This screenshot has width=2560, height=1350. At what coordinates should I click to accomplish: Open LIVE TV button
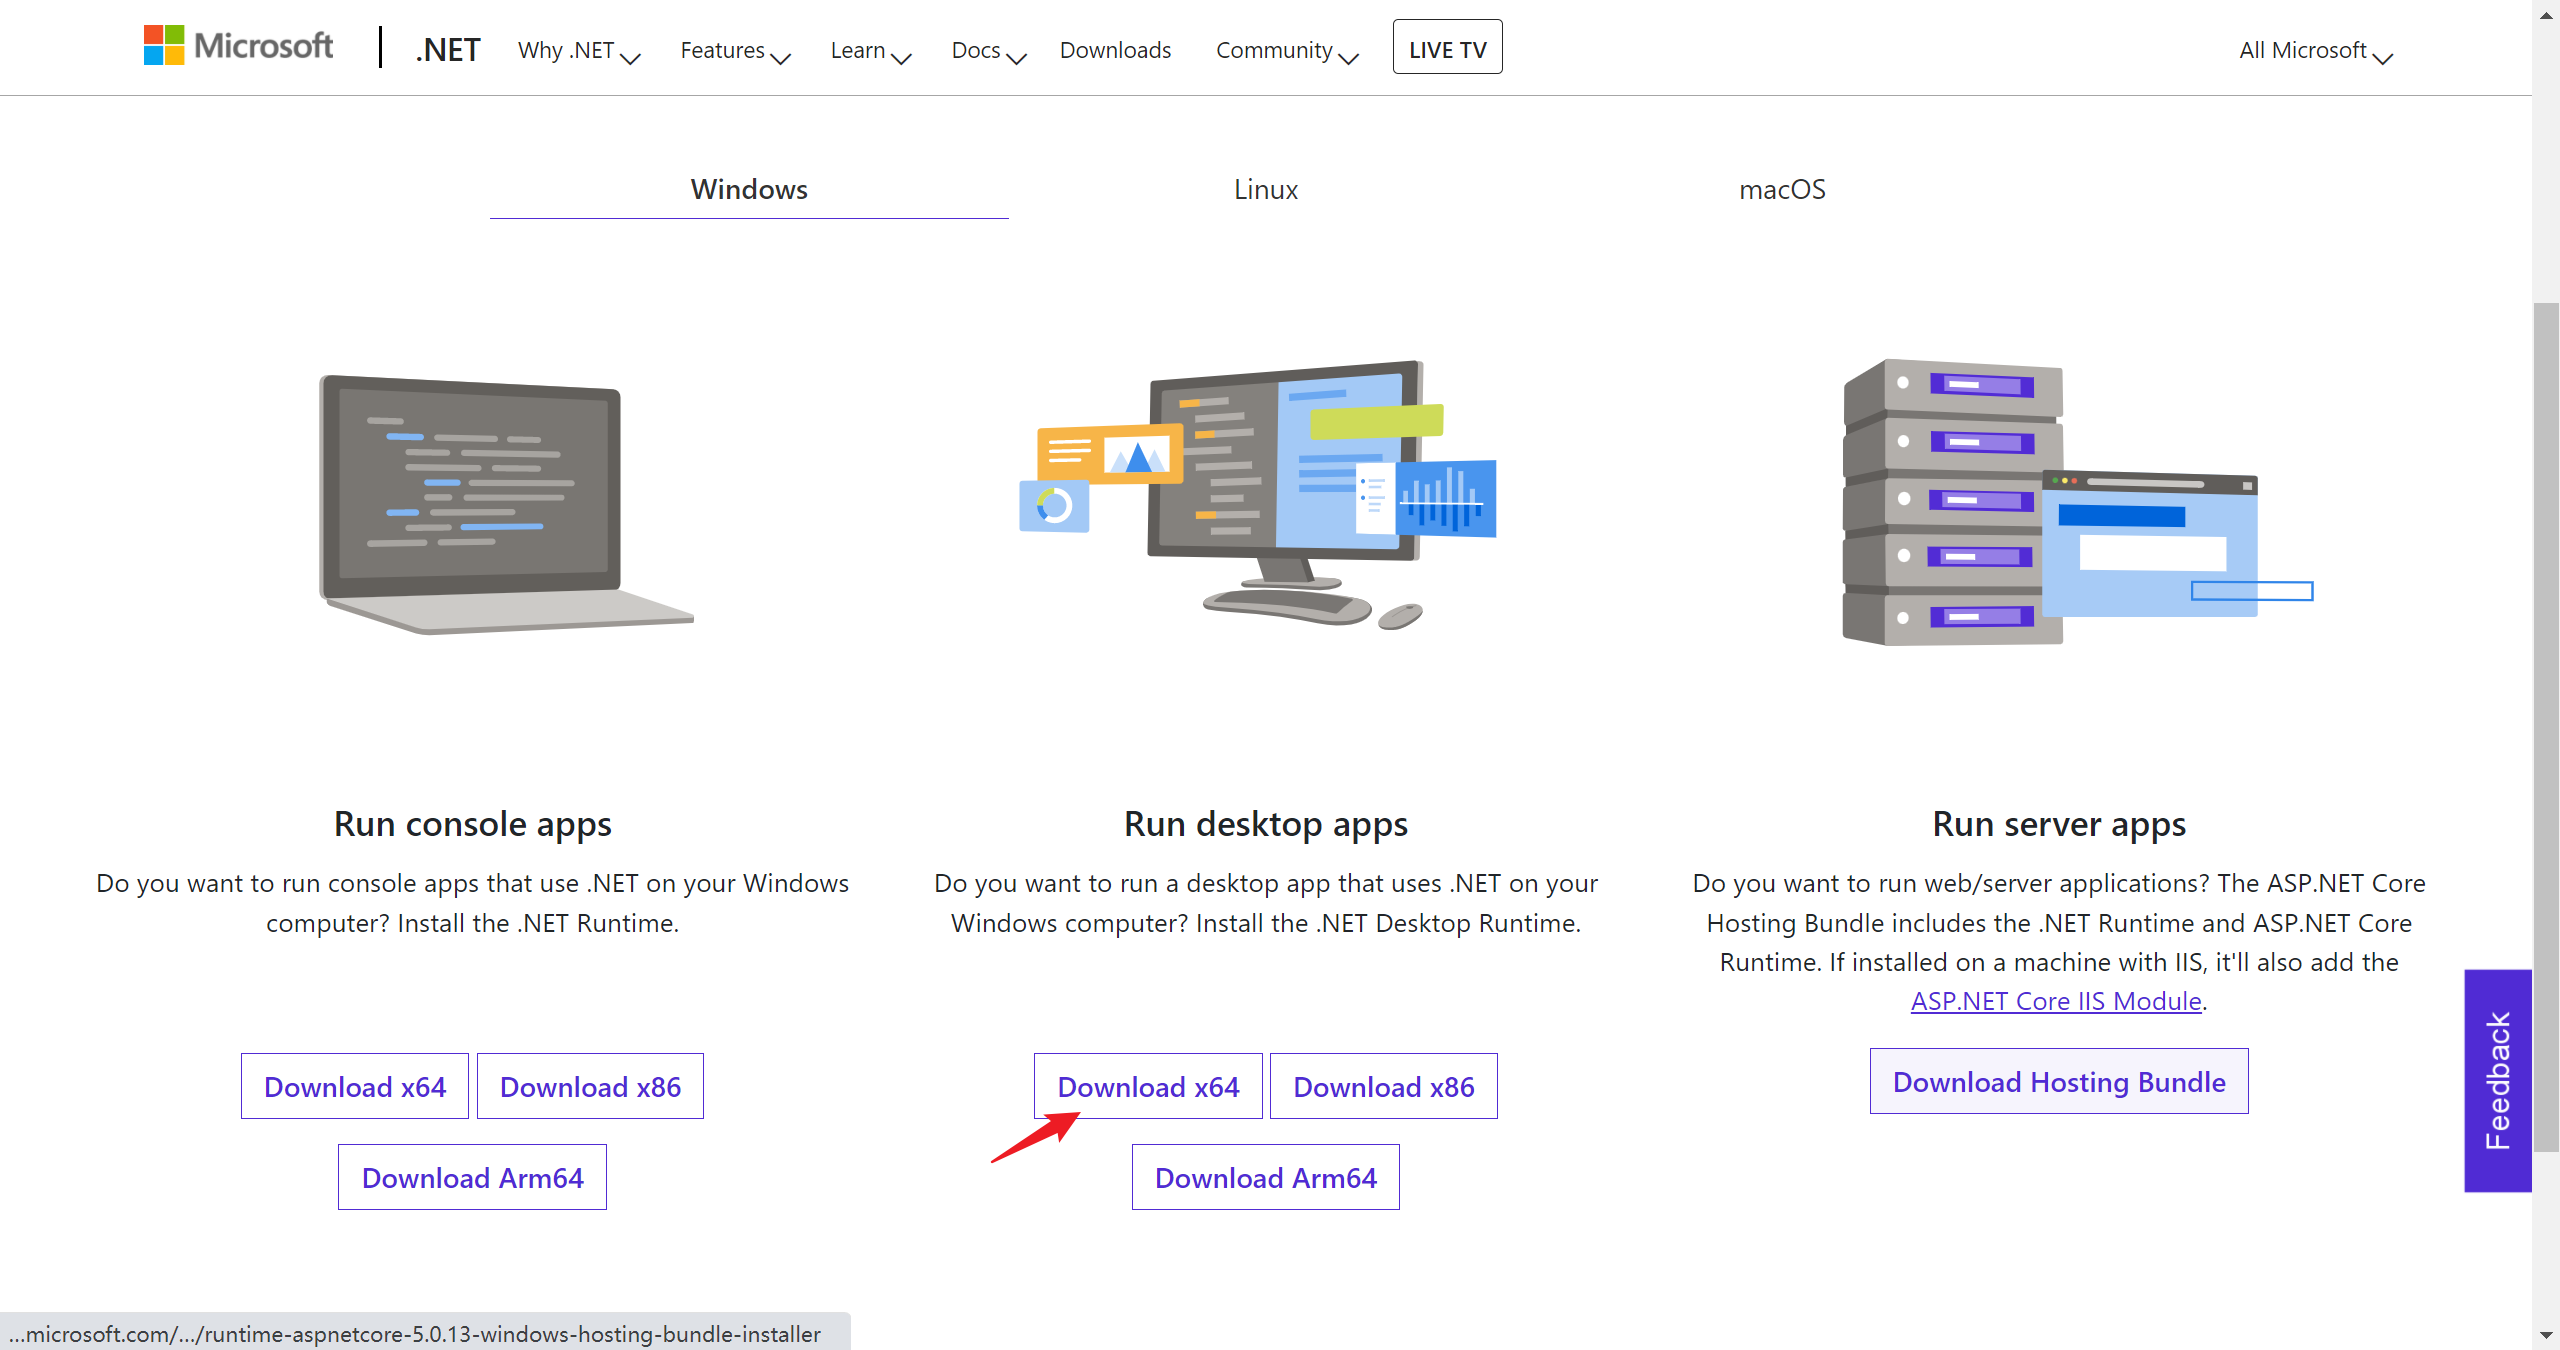[1447, 48]
